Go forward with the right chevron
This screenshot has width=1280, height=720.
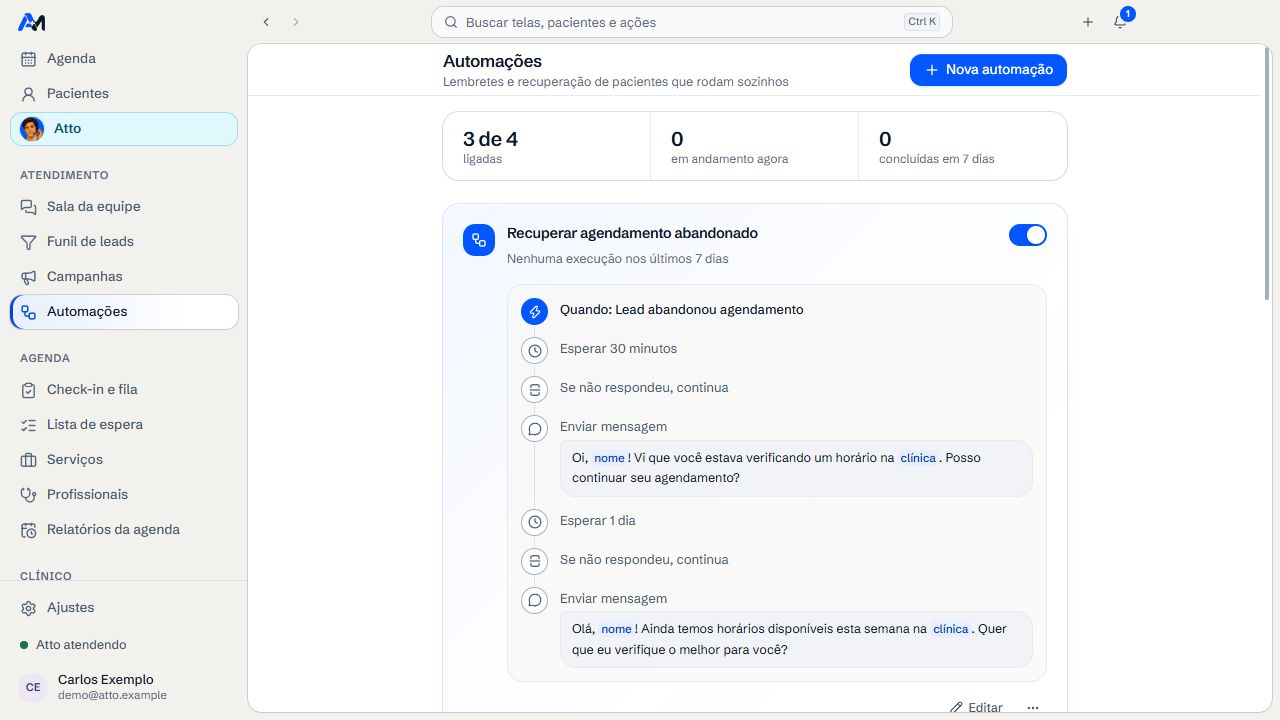pos(296,22)
